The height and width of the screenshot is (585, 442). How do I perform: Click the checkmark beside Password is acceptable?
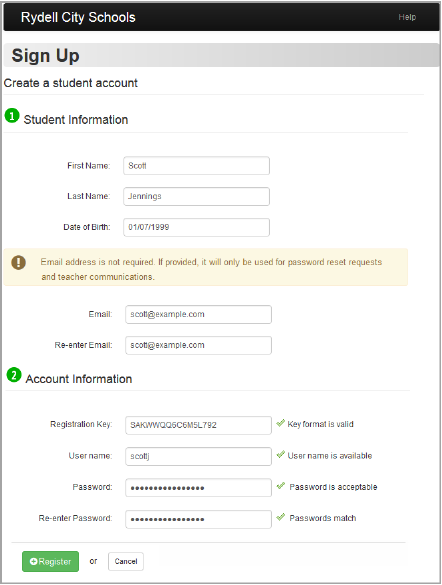click(280, 486)
